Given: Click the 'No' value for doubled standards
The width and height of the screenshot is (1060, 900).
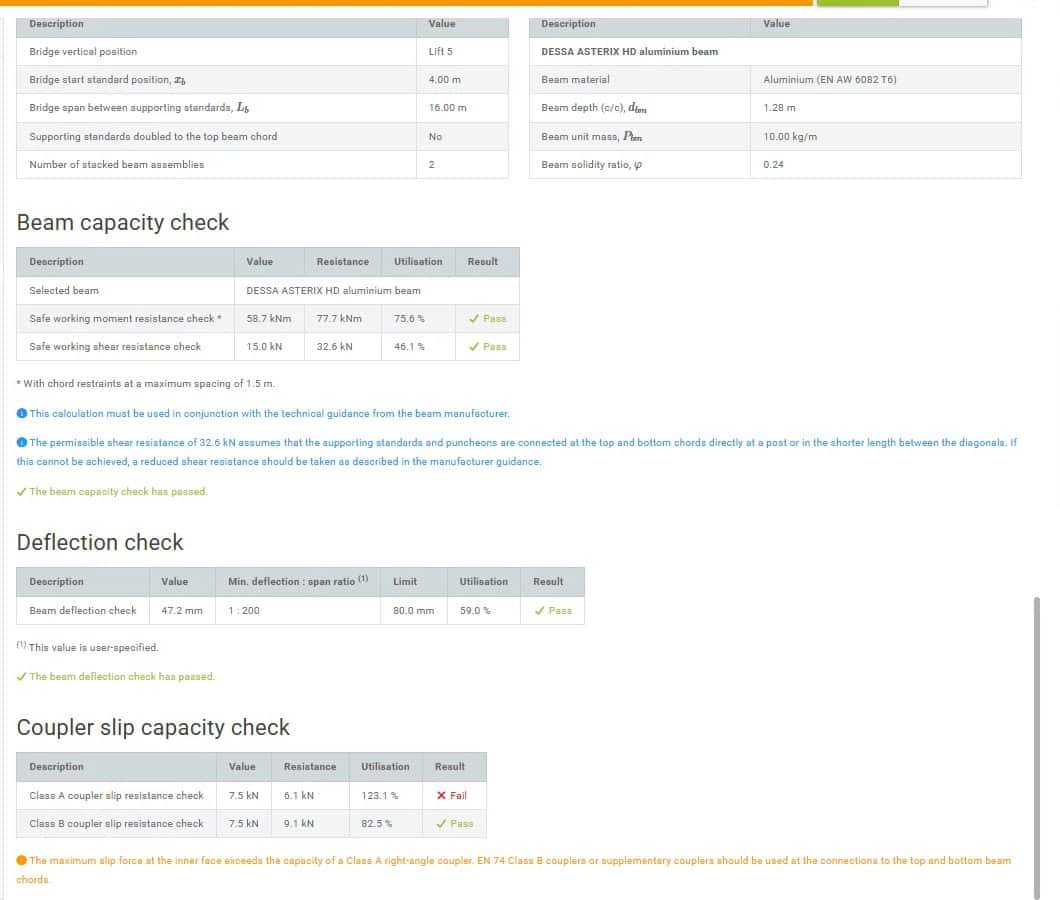Looking at the screenshot, I should tap(435, 137).
